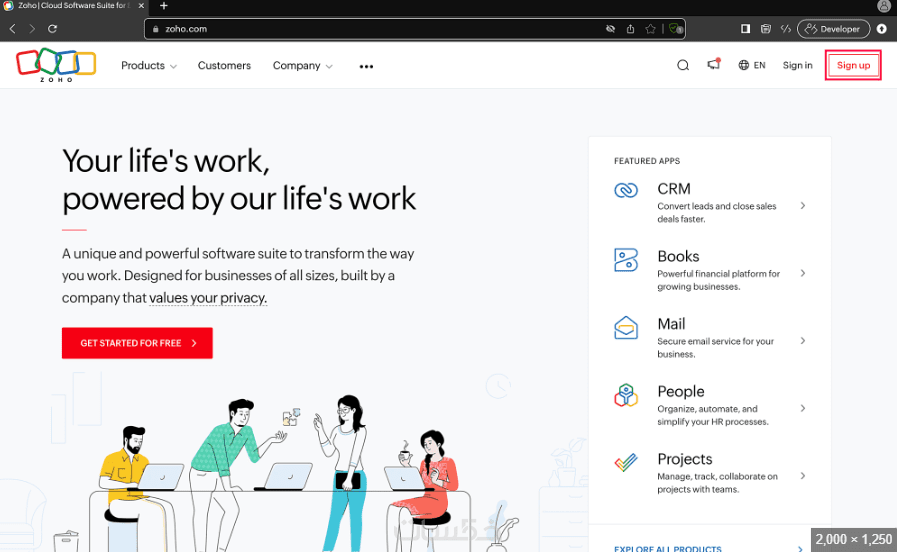The width and height of the screenshot is (897, 552).
Task: Click the Zoho logo in header
Action: point(56,65)
